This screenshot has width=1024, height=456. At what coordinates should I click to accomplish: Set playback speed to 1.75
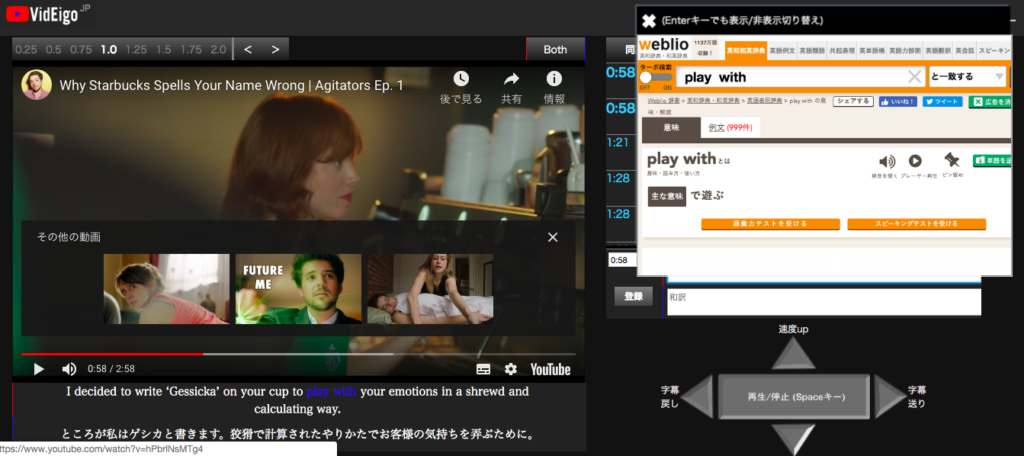[x=191, y=49]
